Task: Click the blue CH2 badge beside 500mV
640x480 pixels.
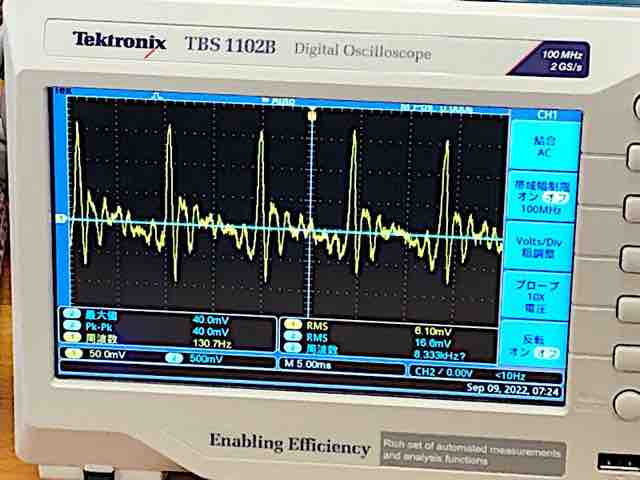Action: coord(174,358)
